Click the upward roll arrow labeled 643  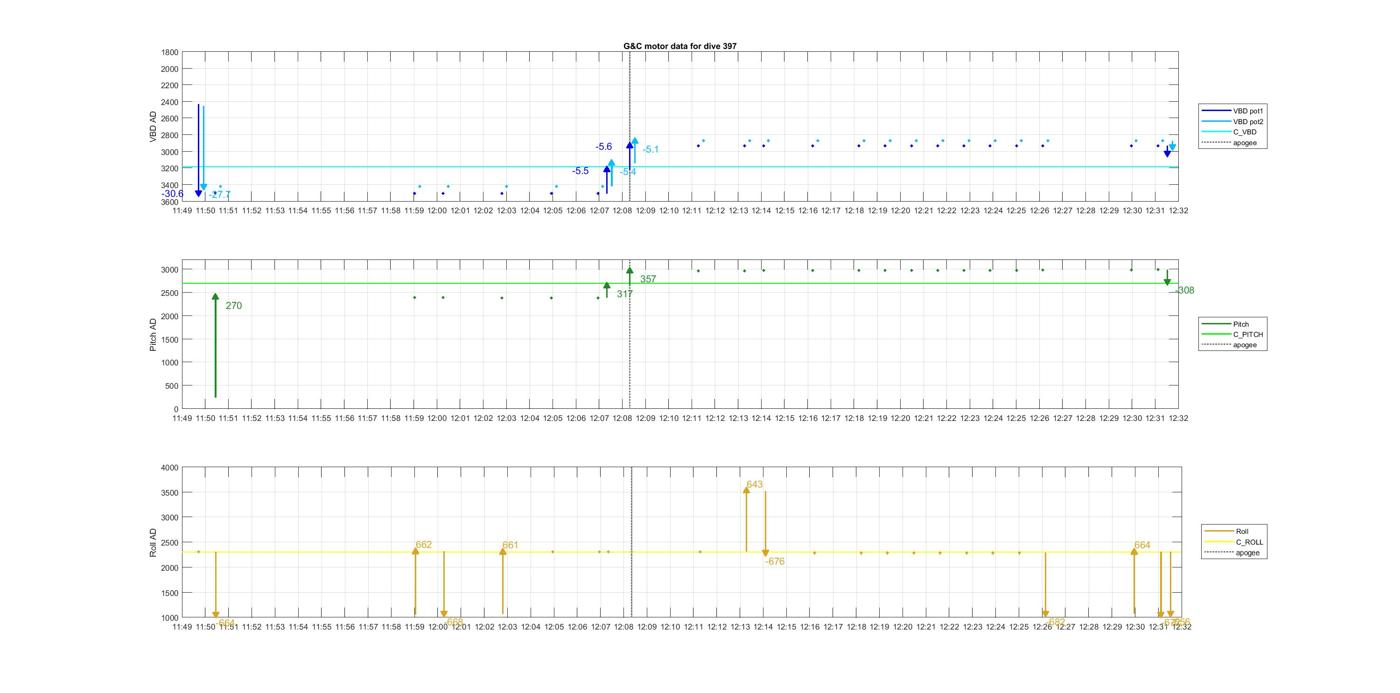point(746,518)
